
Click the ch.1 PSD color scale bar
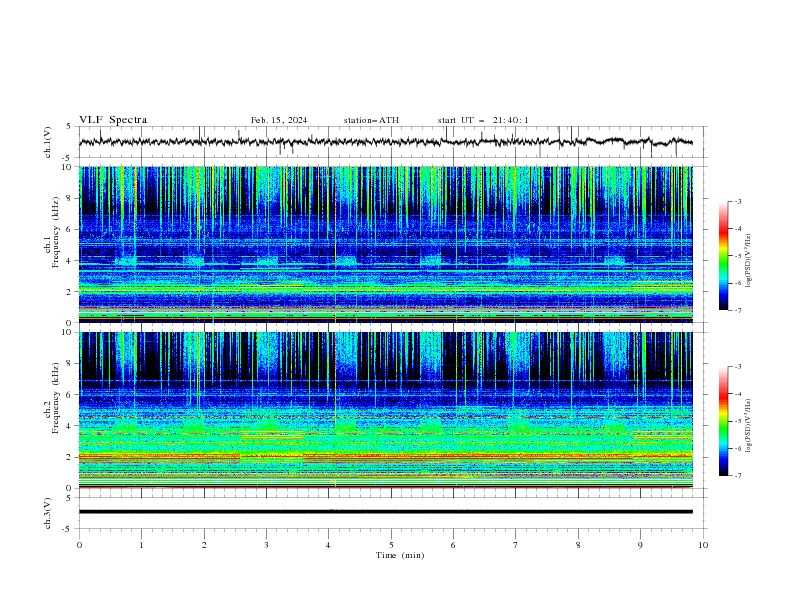(x=723, y=256)
